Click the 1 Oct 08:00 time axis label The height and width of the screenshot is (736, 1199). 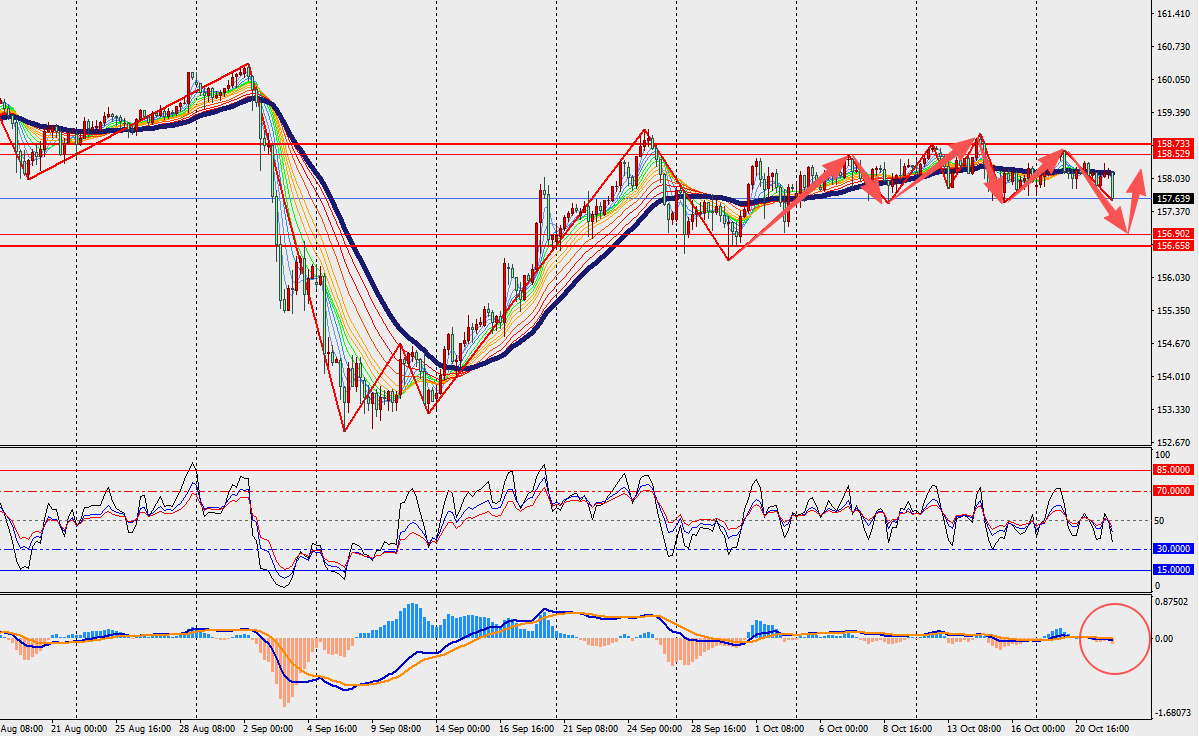780,728
